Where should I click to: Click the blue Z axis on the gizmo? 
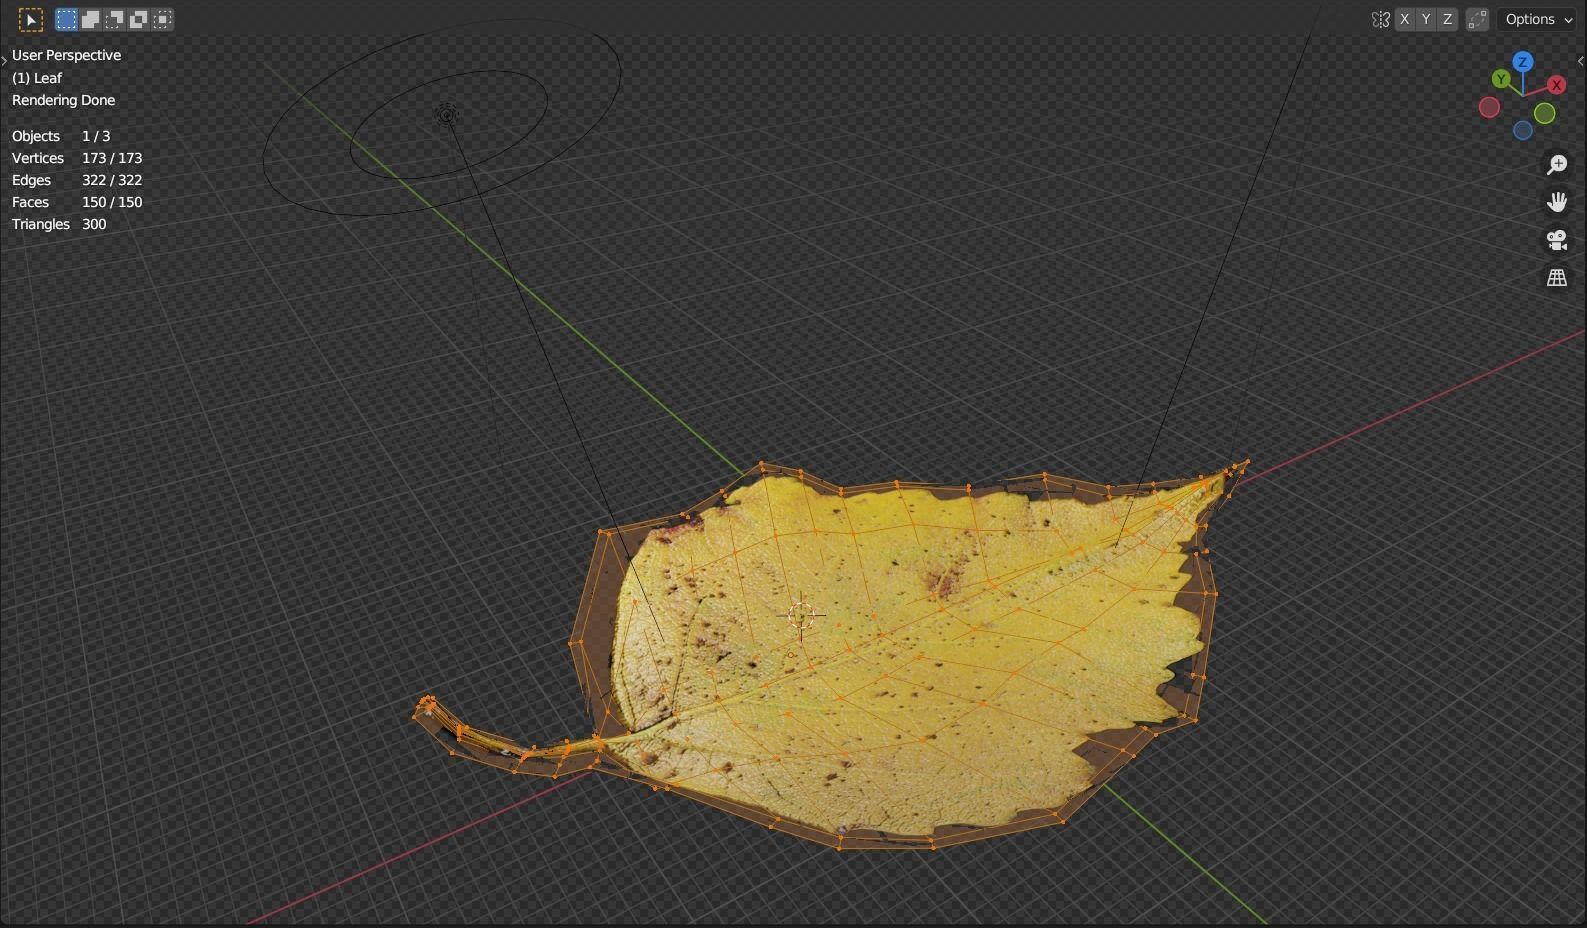click(x=1523, y=62)
